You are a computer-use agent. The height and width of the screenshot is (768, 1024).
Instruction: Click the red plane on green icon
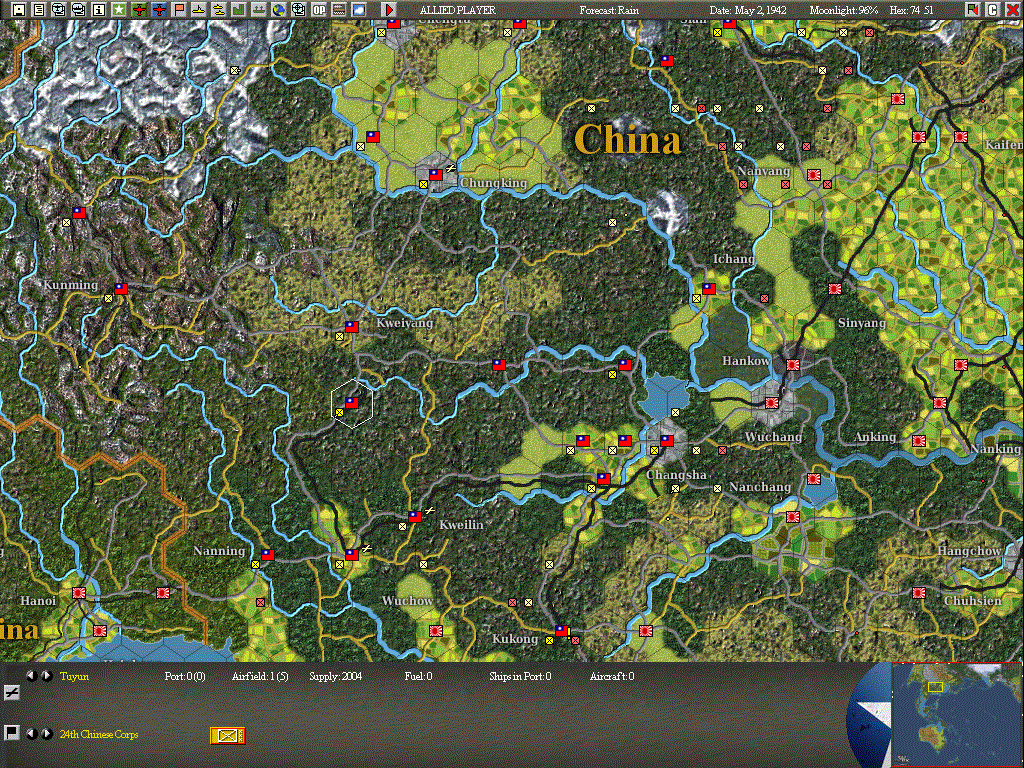tap(138, 10)
